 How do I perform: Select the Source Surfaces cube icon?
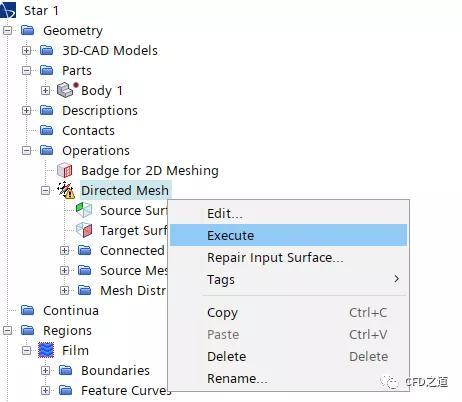tap(84, 210)
